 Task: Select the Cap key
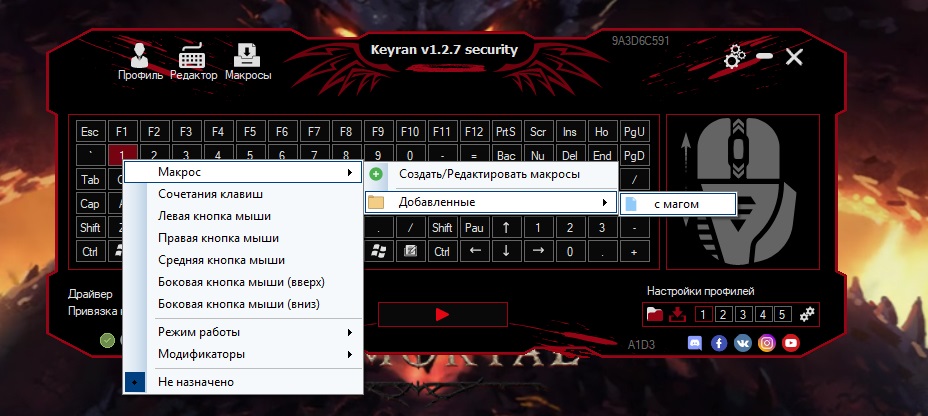(x=90, y=204)
